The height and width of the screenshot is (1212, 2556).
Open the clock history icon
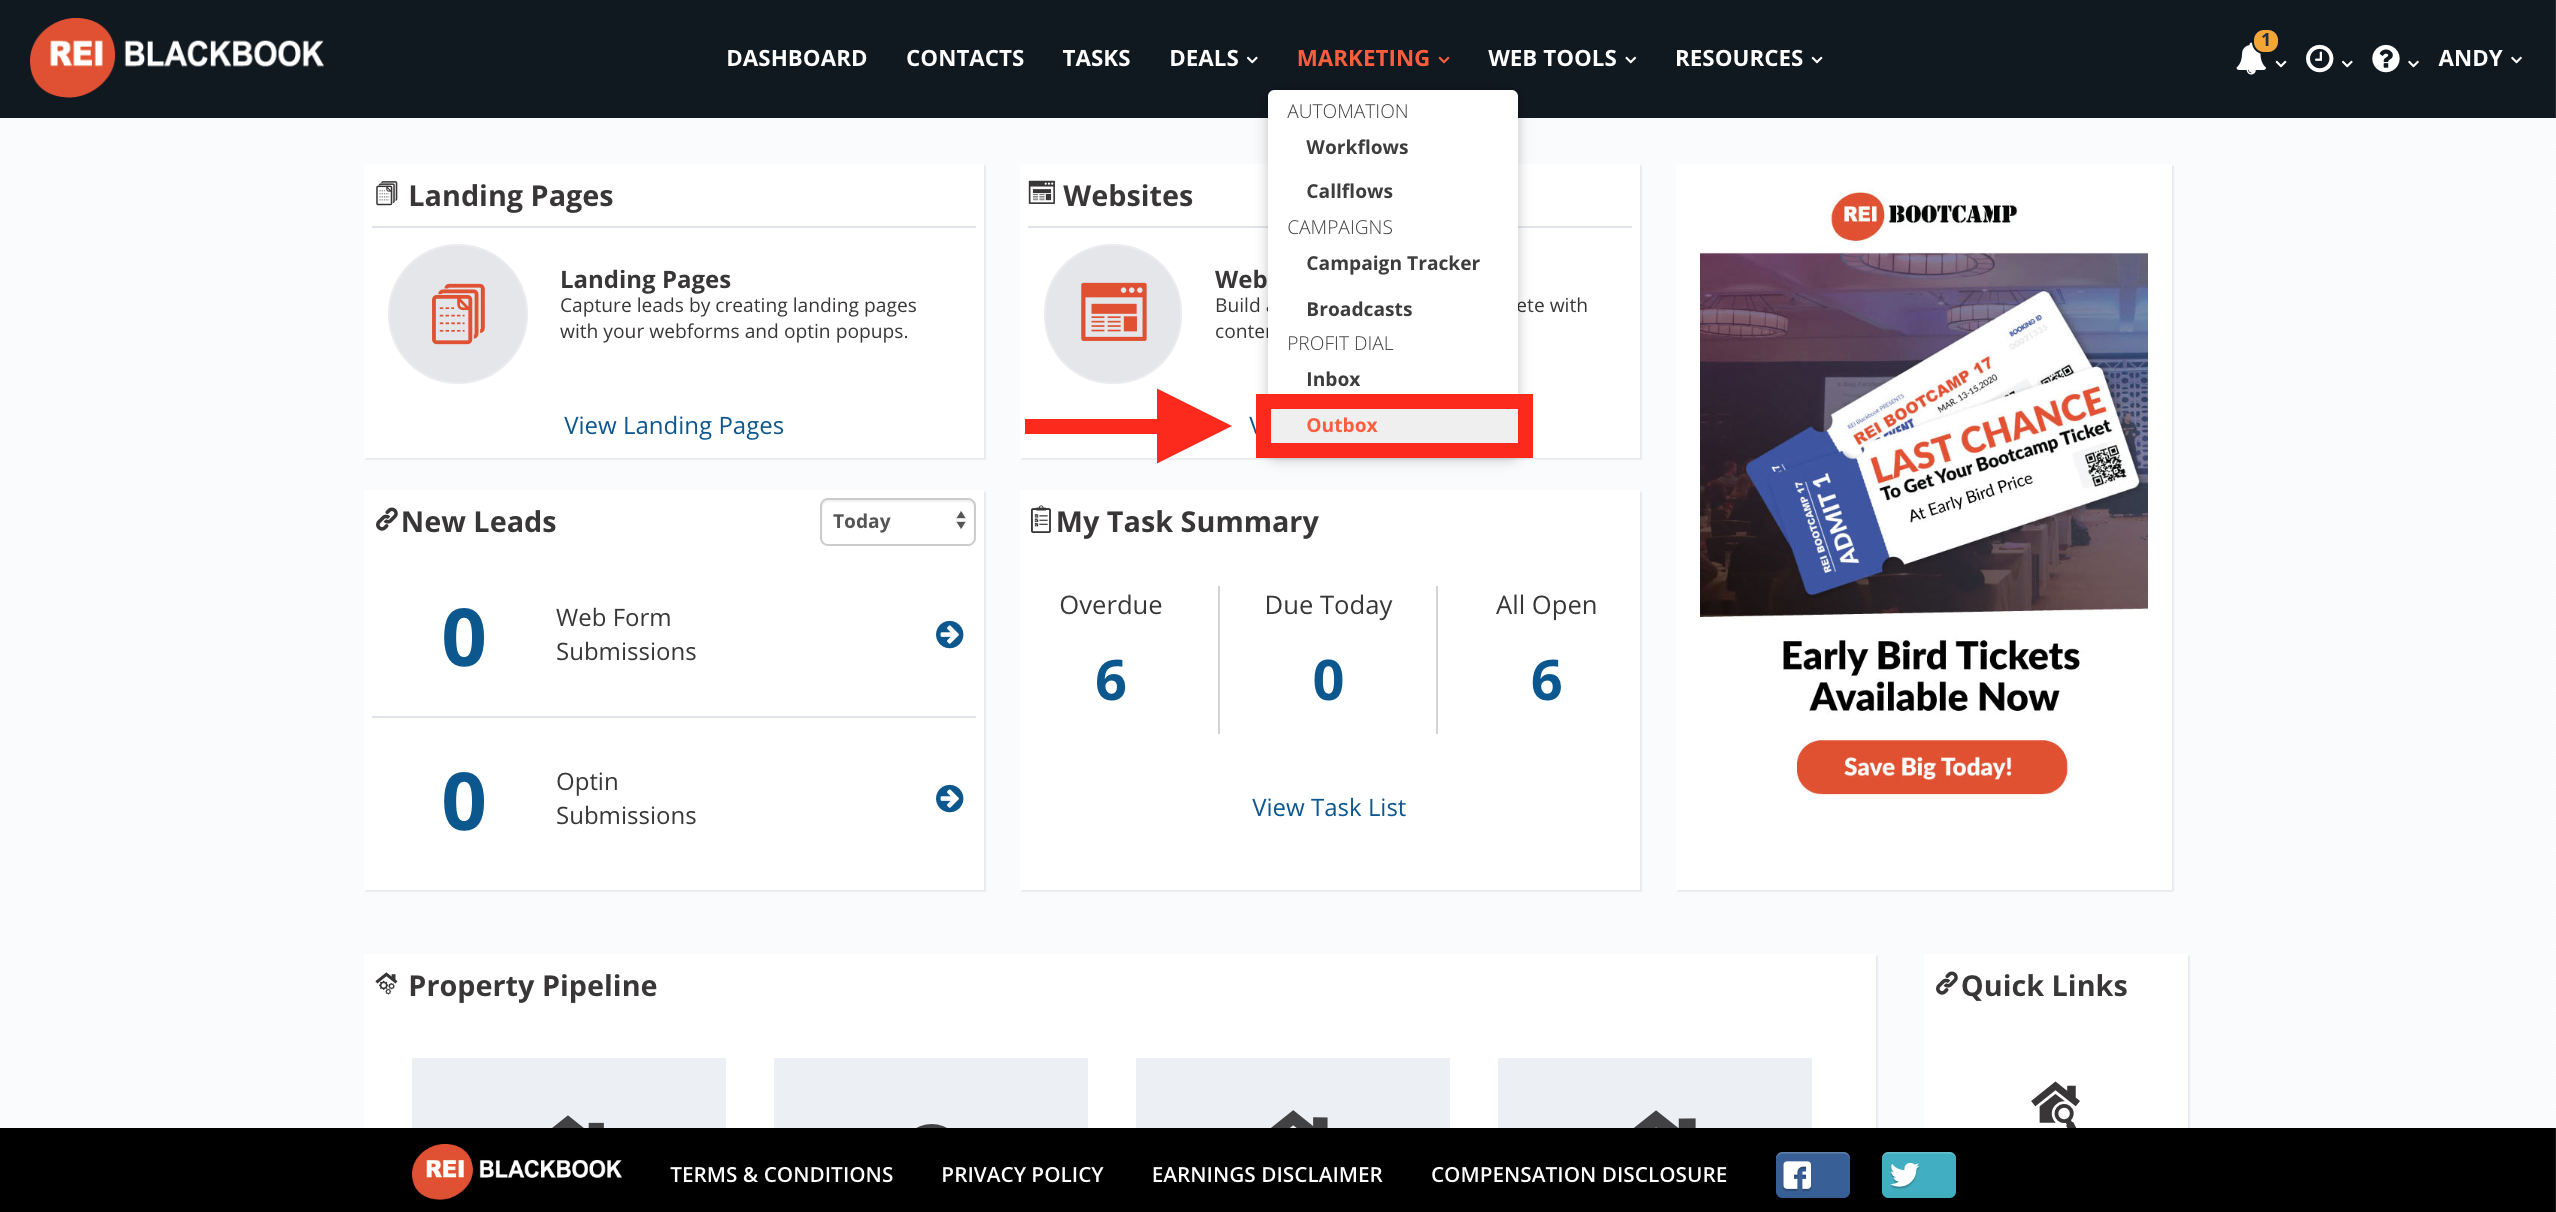click(2319, 59)
